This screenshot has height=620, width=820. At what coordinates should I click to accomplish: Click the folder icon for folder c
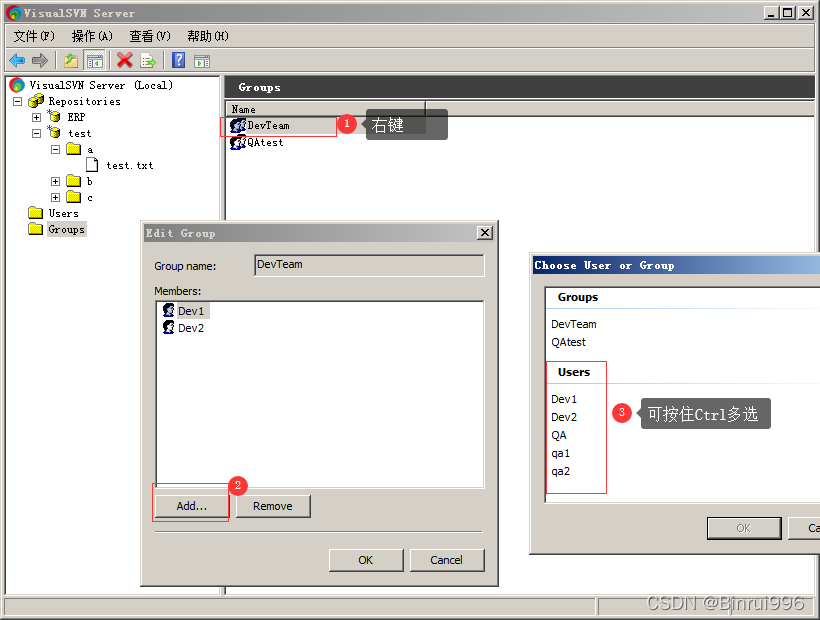74,197
